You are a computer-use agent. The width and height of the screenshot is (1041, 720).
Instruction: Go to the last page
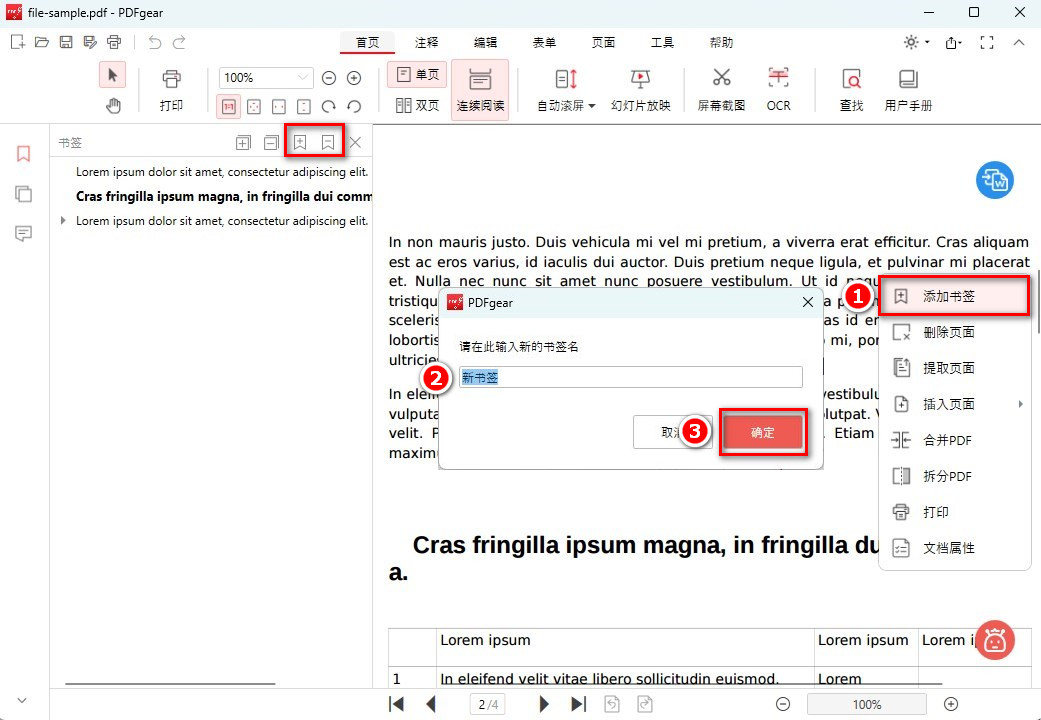pos(578,704)
